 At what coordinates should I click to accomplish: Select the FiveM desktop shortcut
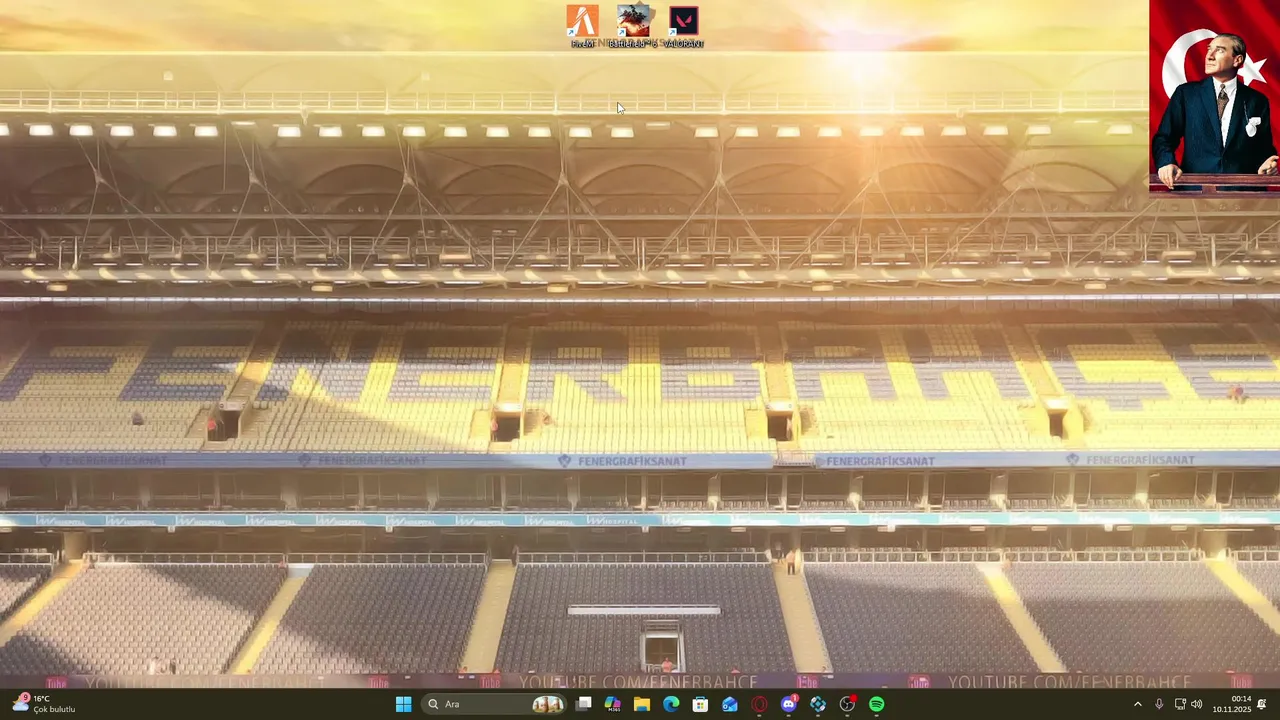[583, 26]
